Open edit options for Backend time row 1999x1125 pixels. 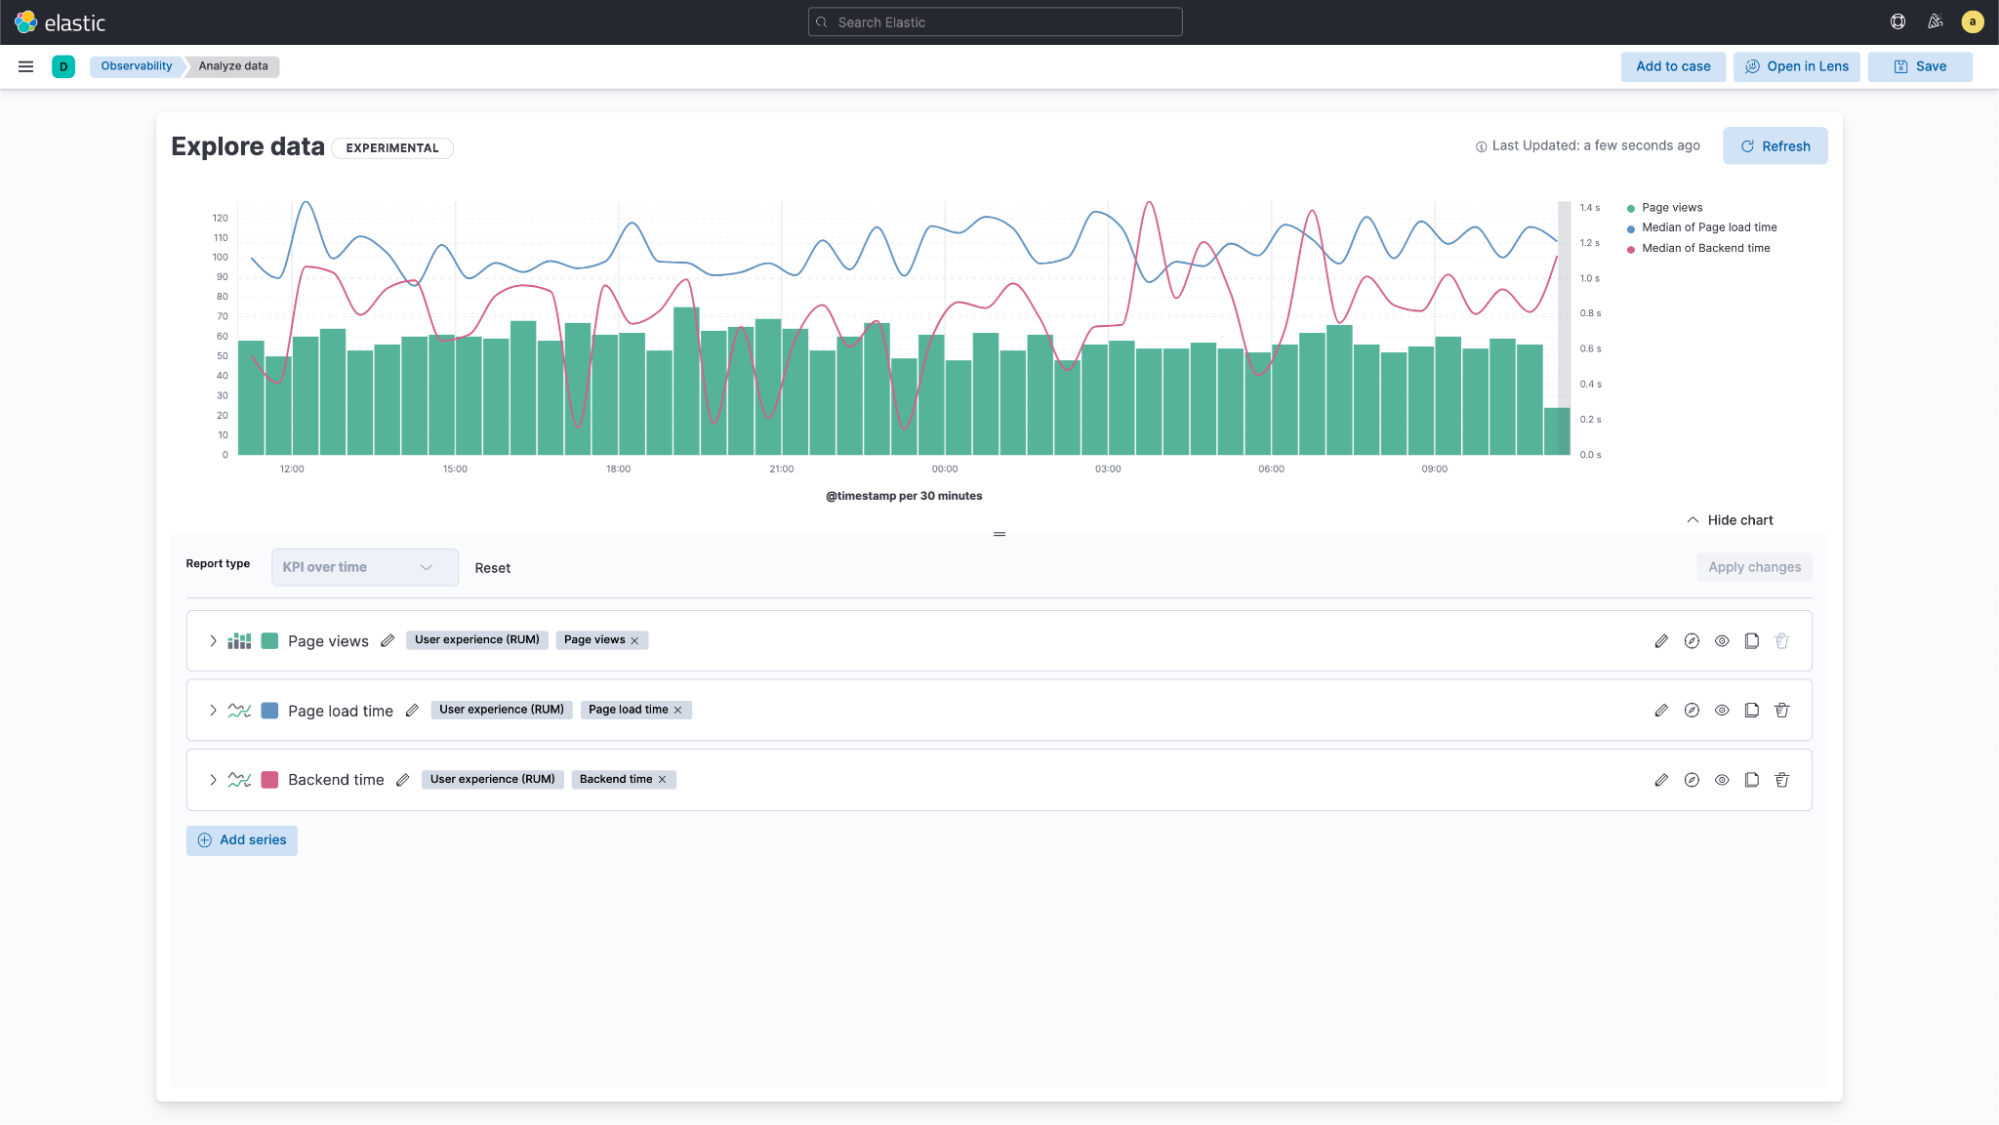[x=1661, y=780]
